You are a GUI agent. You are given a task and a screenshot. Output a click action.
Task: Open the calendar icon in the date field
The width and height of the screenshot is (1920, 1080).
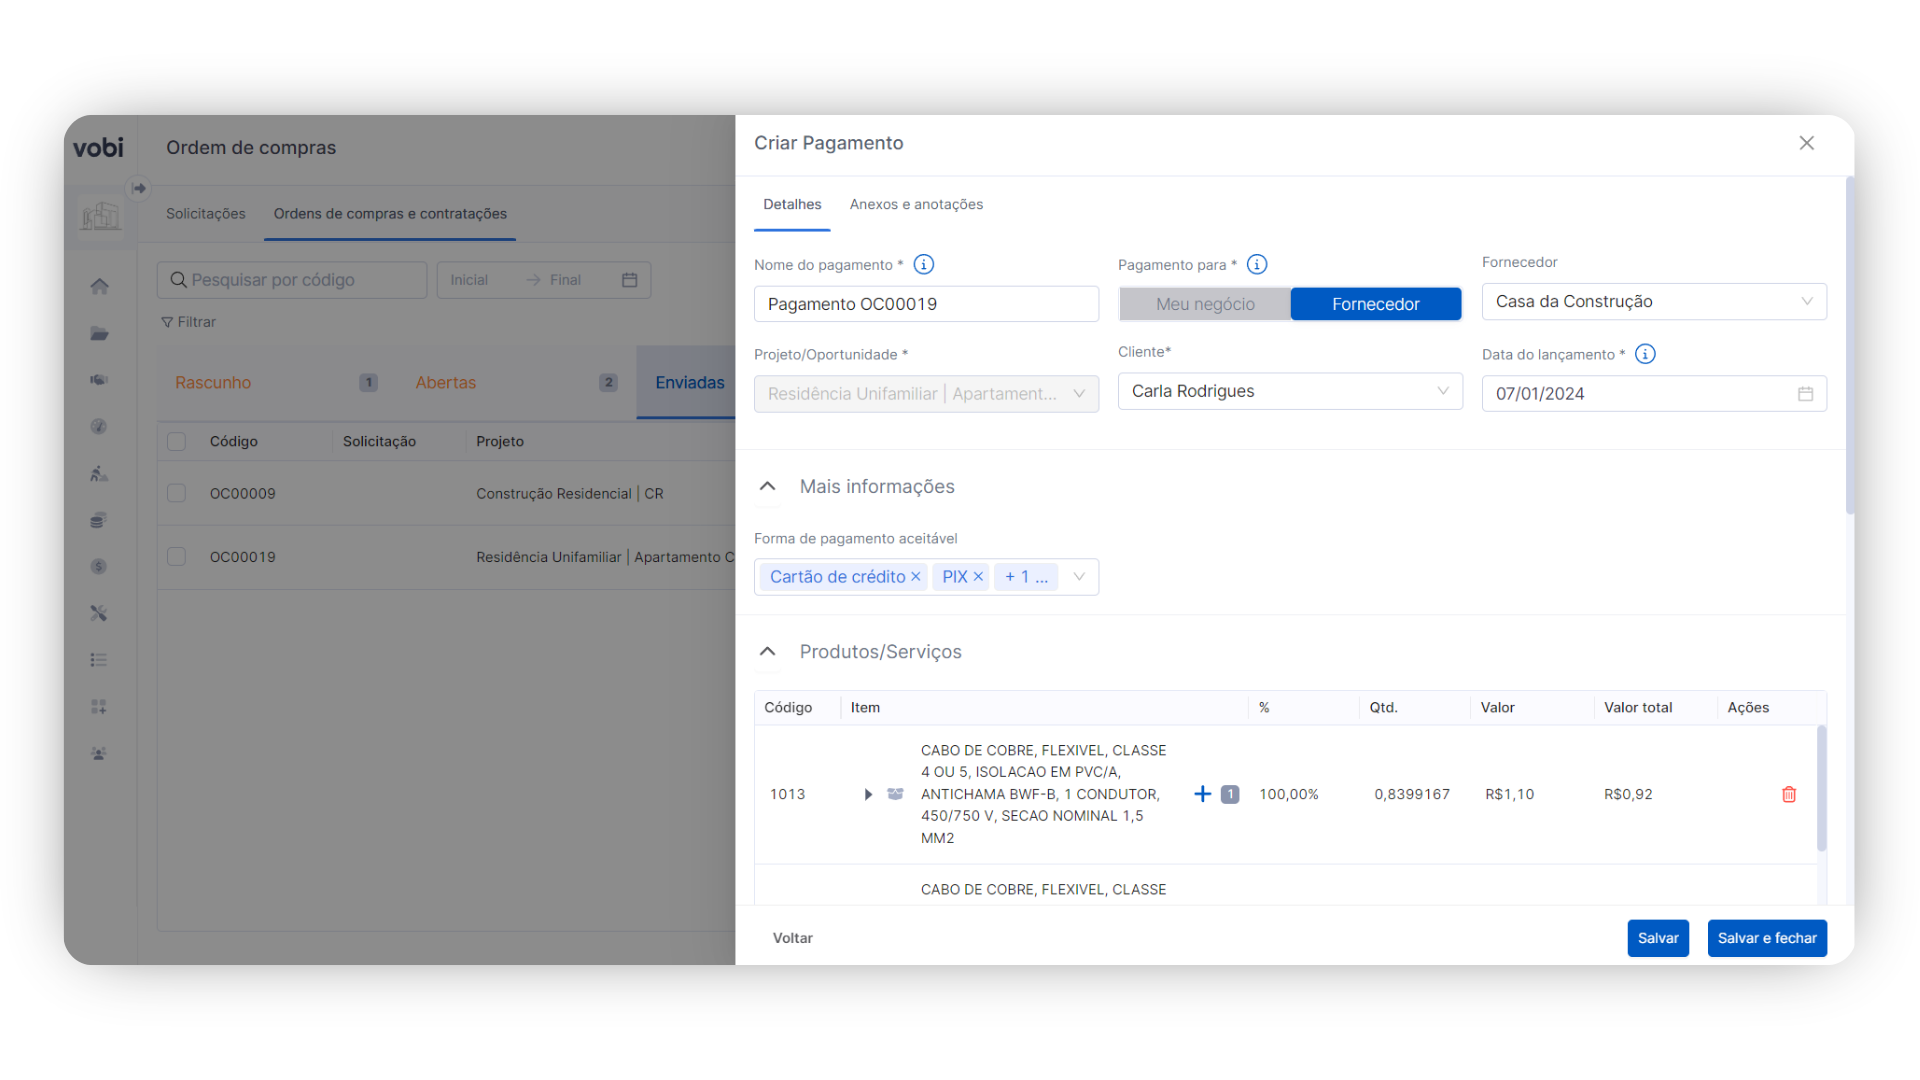click(1805, 394)
